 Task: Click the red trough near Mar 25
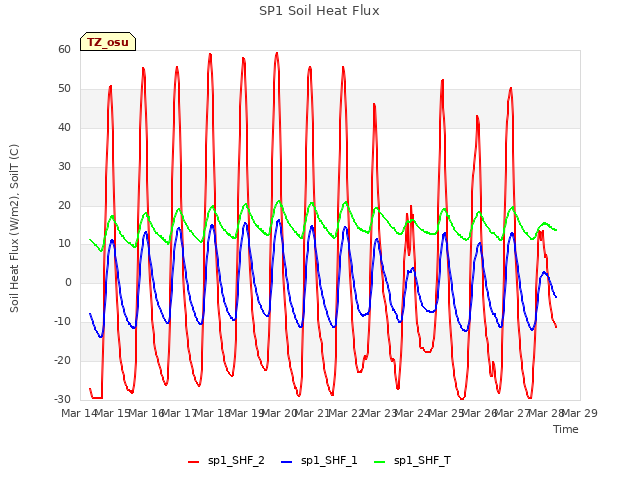pyautogui.click(x=462, y=398)
